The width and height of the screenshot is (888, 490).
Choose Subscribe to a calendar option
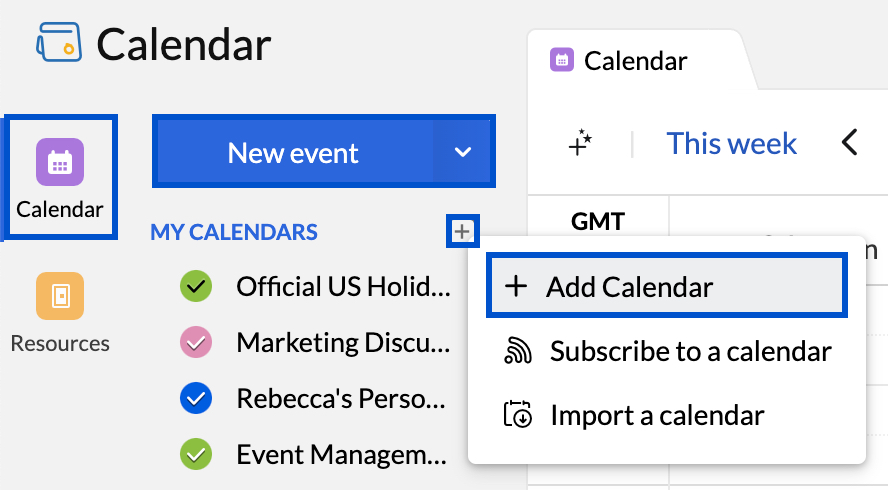[690, 351]
